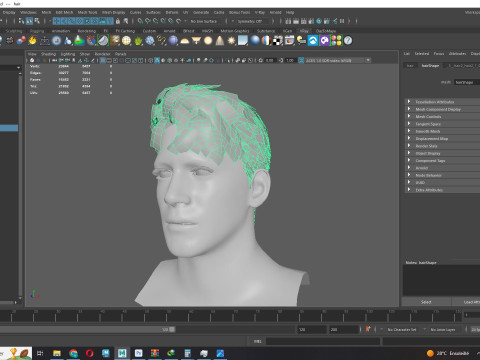Expand the Object Display section
The height and width of the screenshot is (360, 480).
point(442,153)
